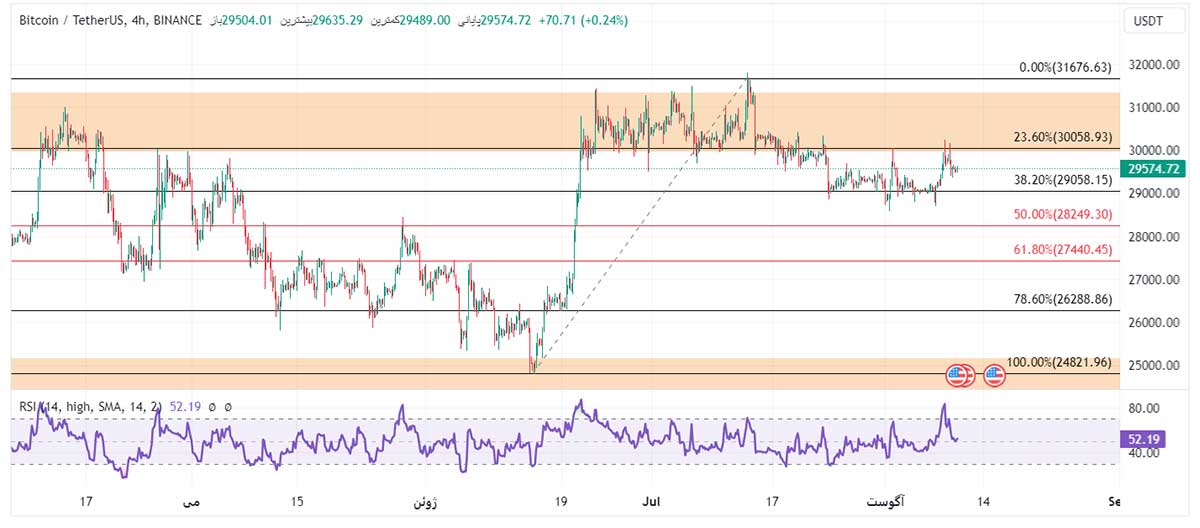Click the 40.00 RSI axis label
The width and height of the screenshot is (1200, 528).
(x=1143, y=453)
